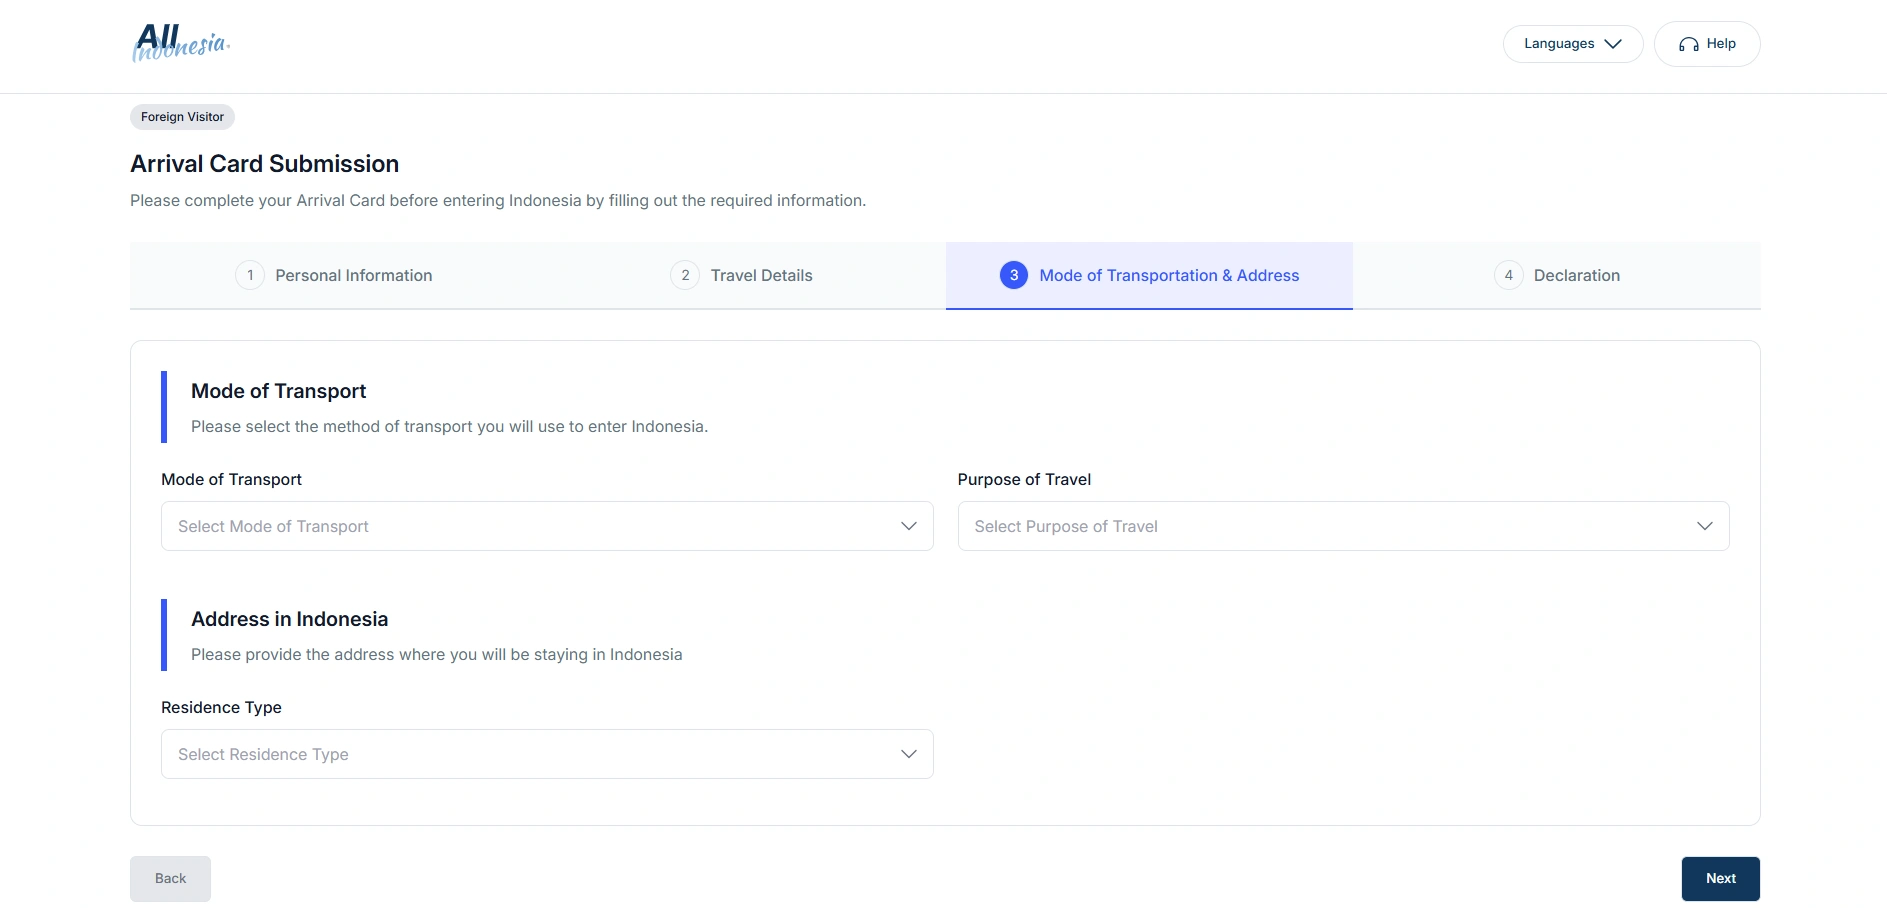
Task: Click the headset icon beside Help
Action: (1688, 44)
